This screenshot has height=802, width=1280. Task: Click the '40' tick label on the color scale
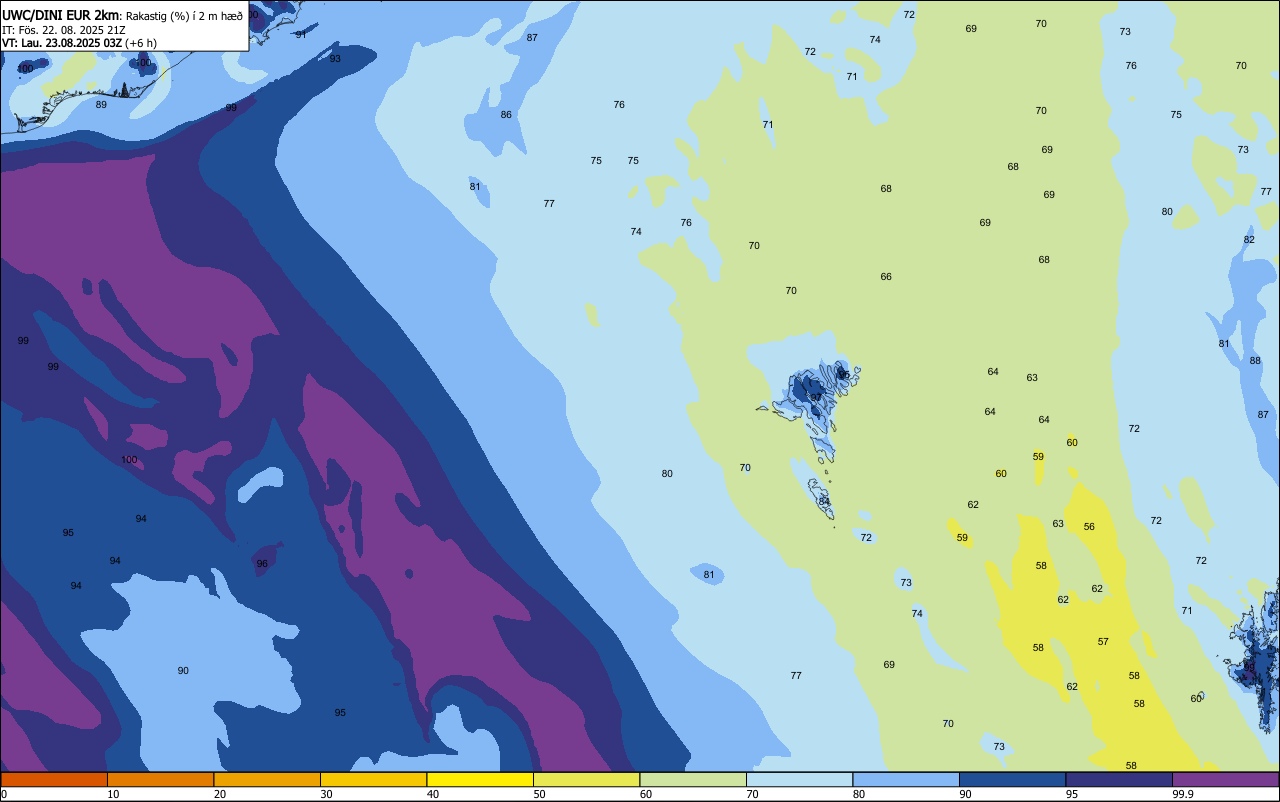[433, 794]
